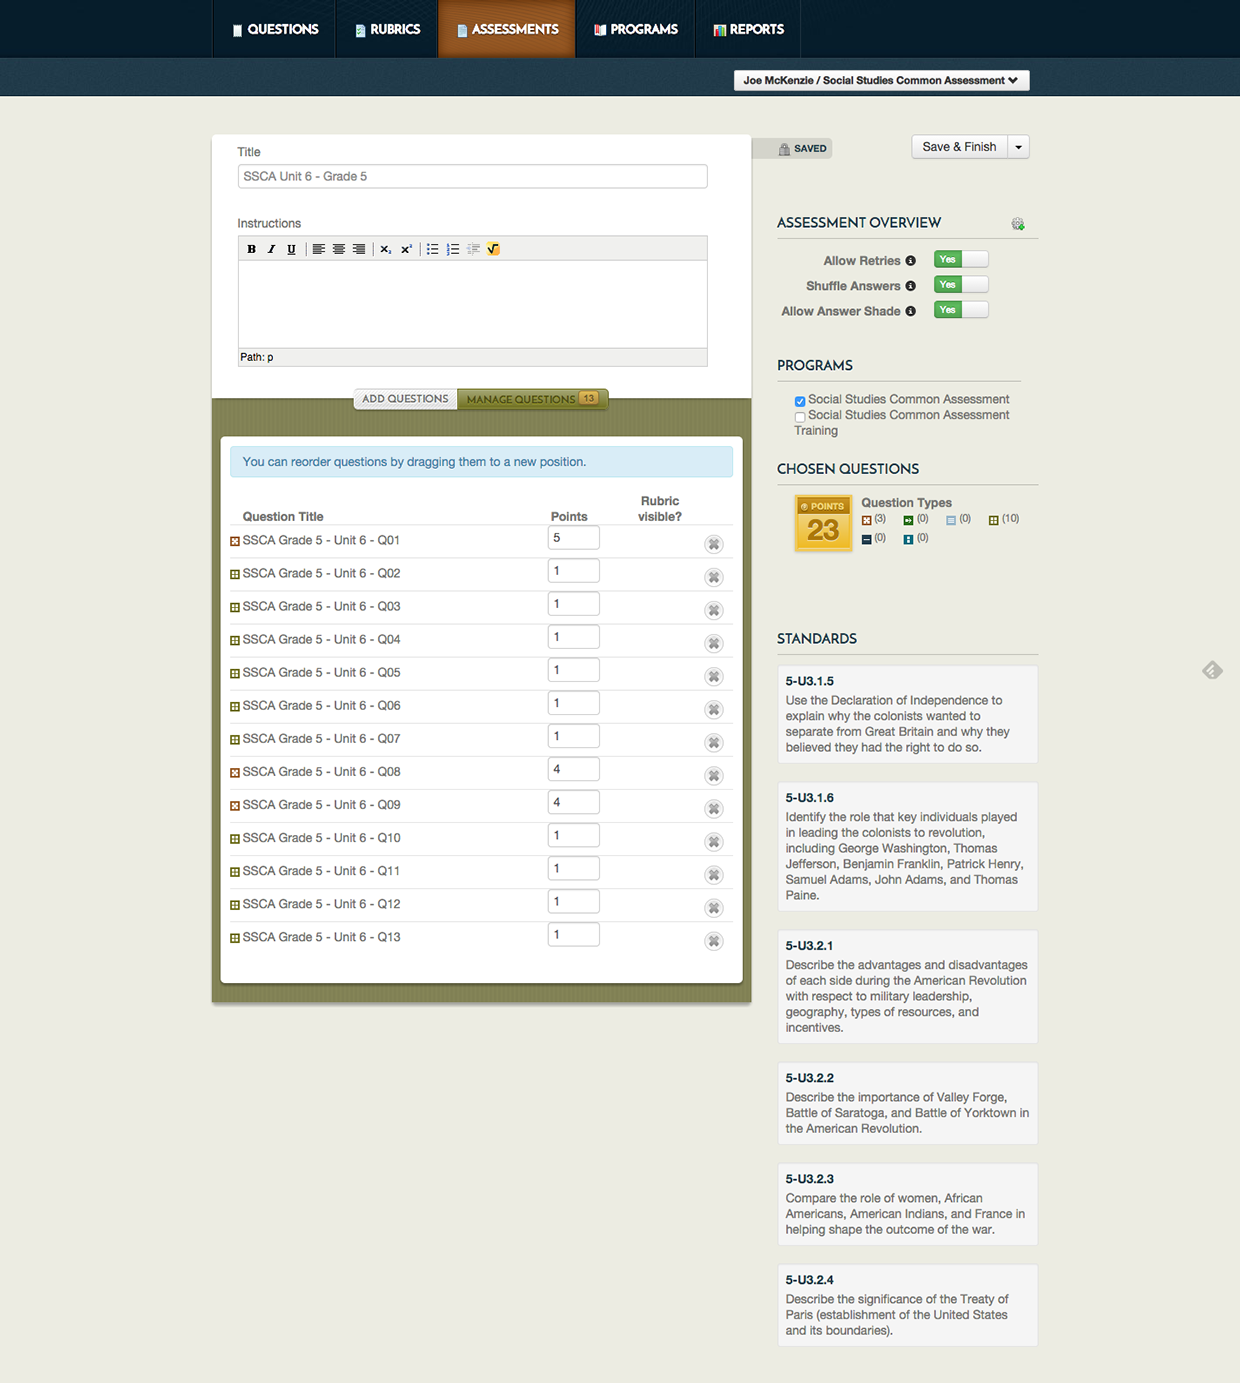Open the Assessment Overview settings gear
1240x1383 pixels.
(1018, 224)
